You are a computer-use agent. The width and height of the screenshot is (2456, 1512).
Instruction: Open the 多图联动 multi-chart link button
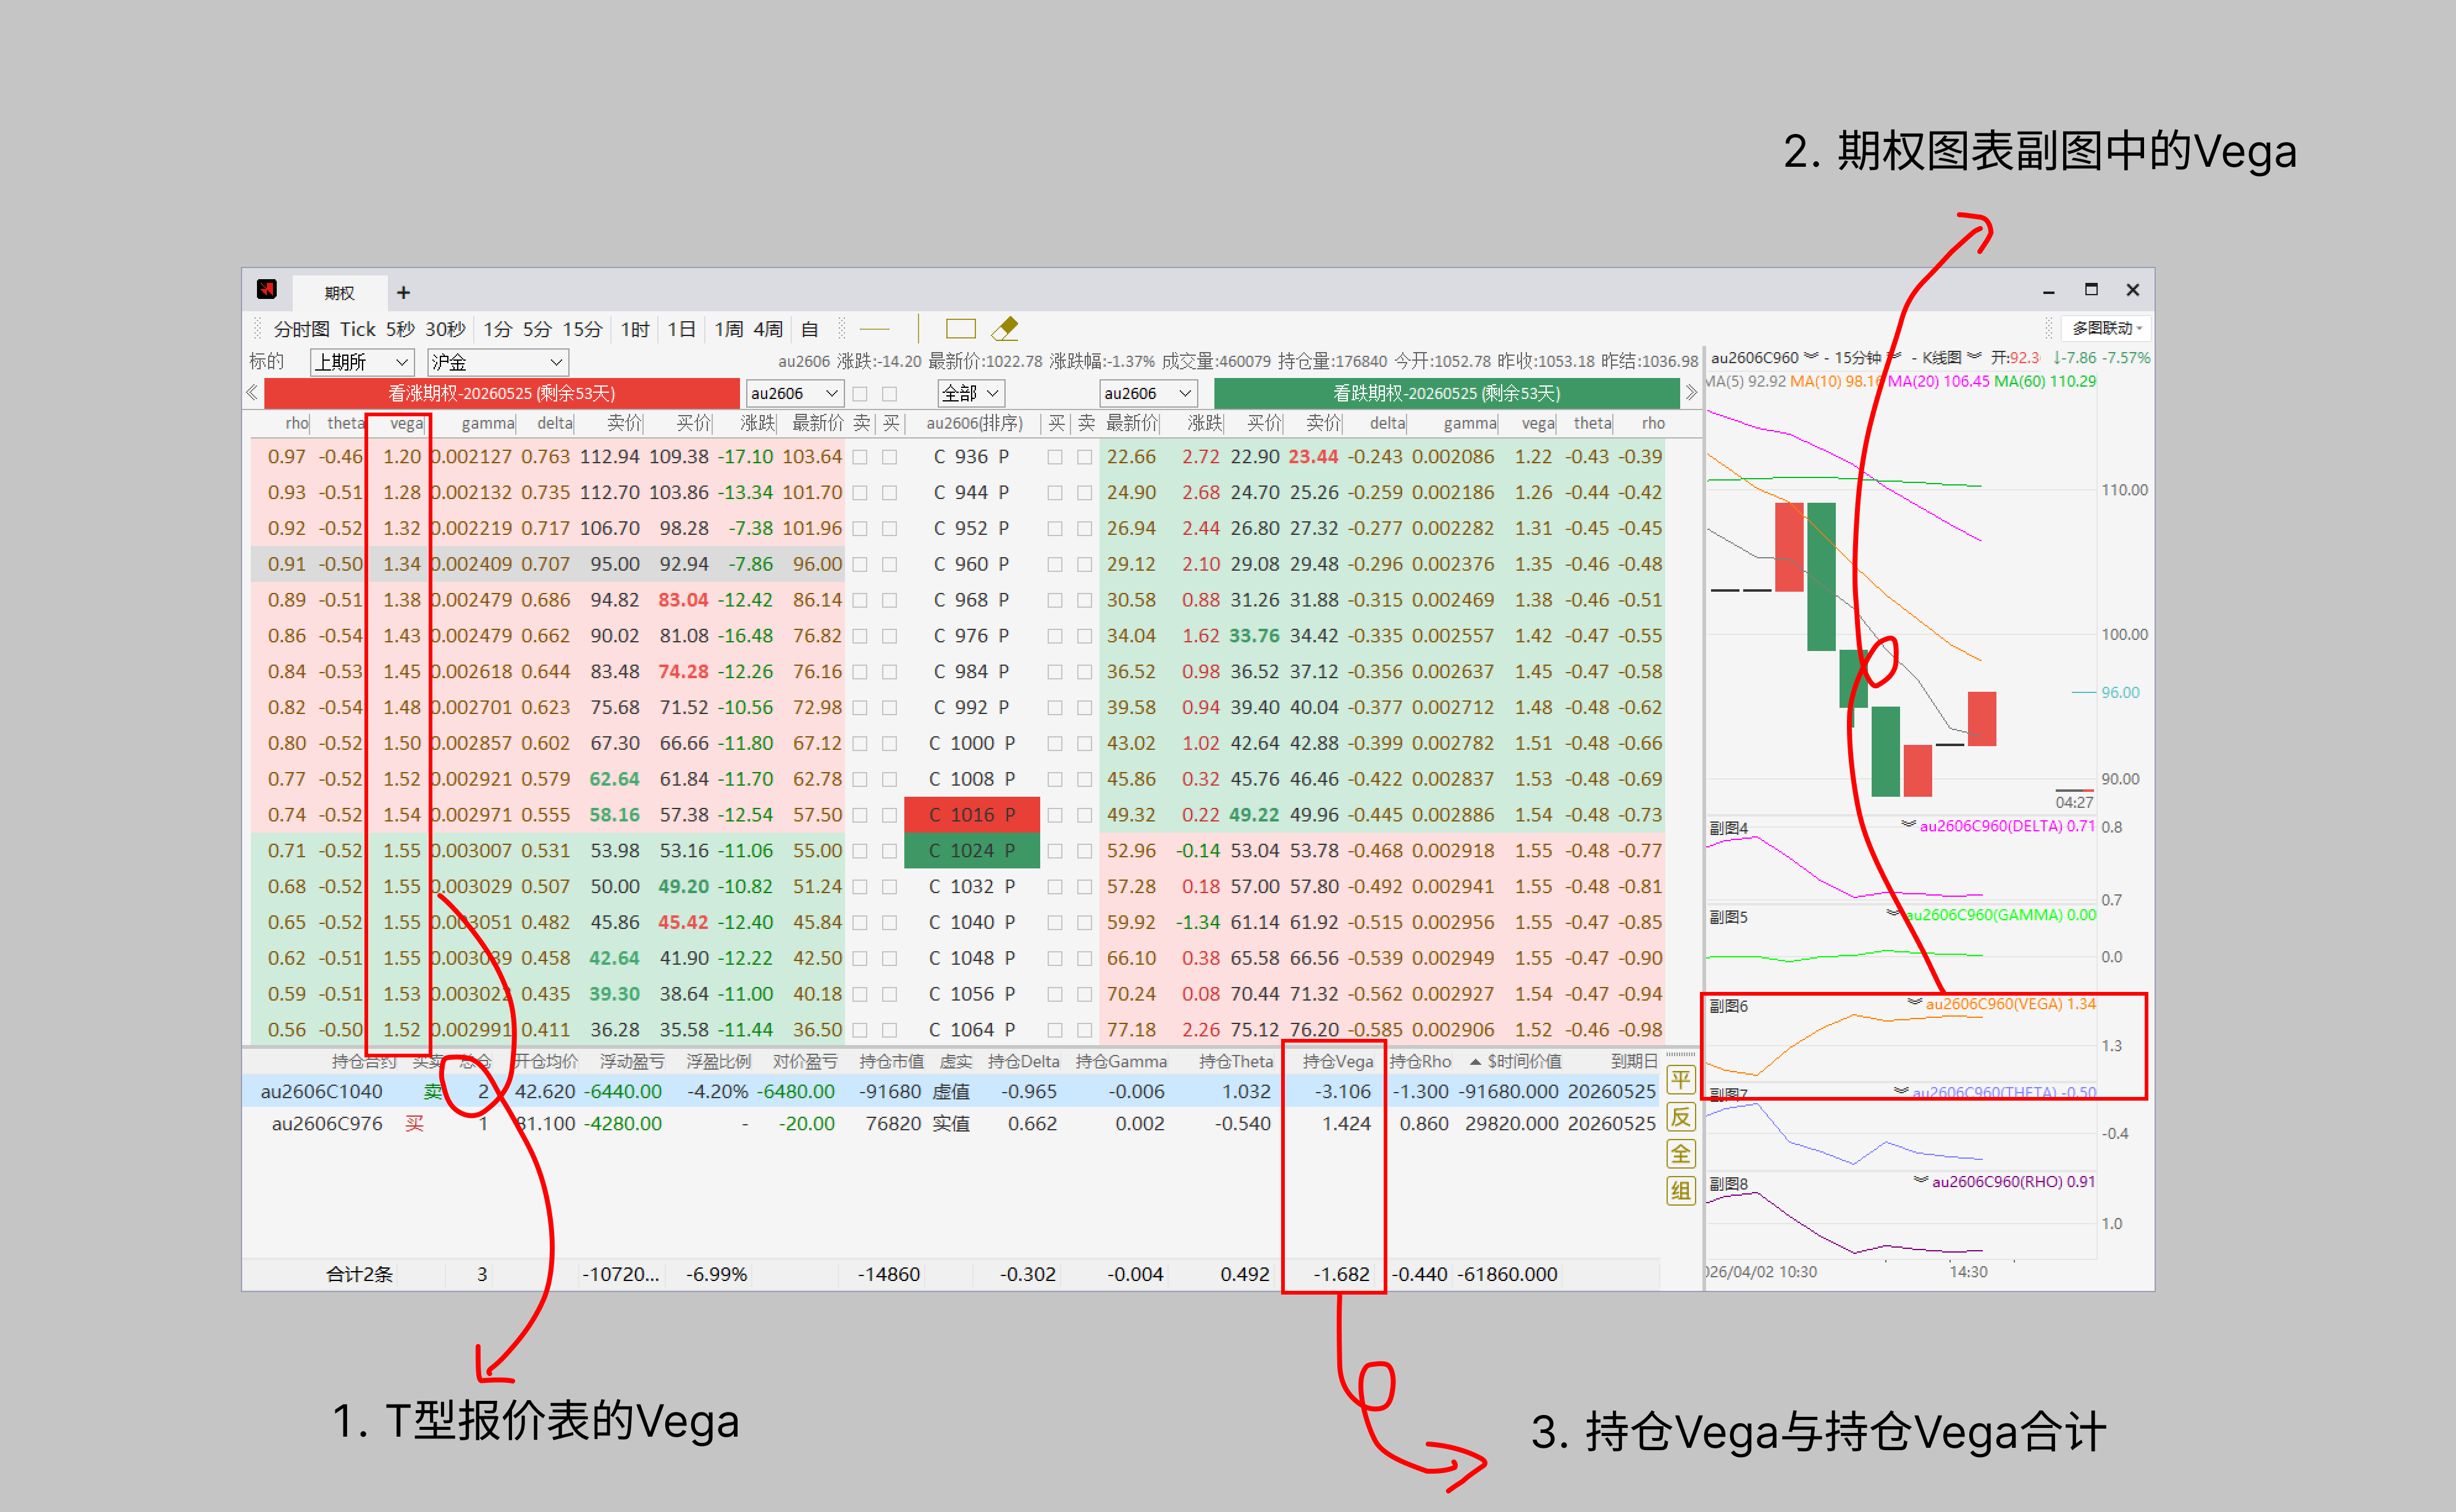point(2106,328)
